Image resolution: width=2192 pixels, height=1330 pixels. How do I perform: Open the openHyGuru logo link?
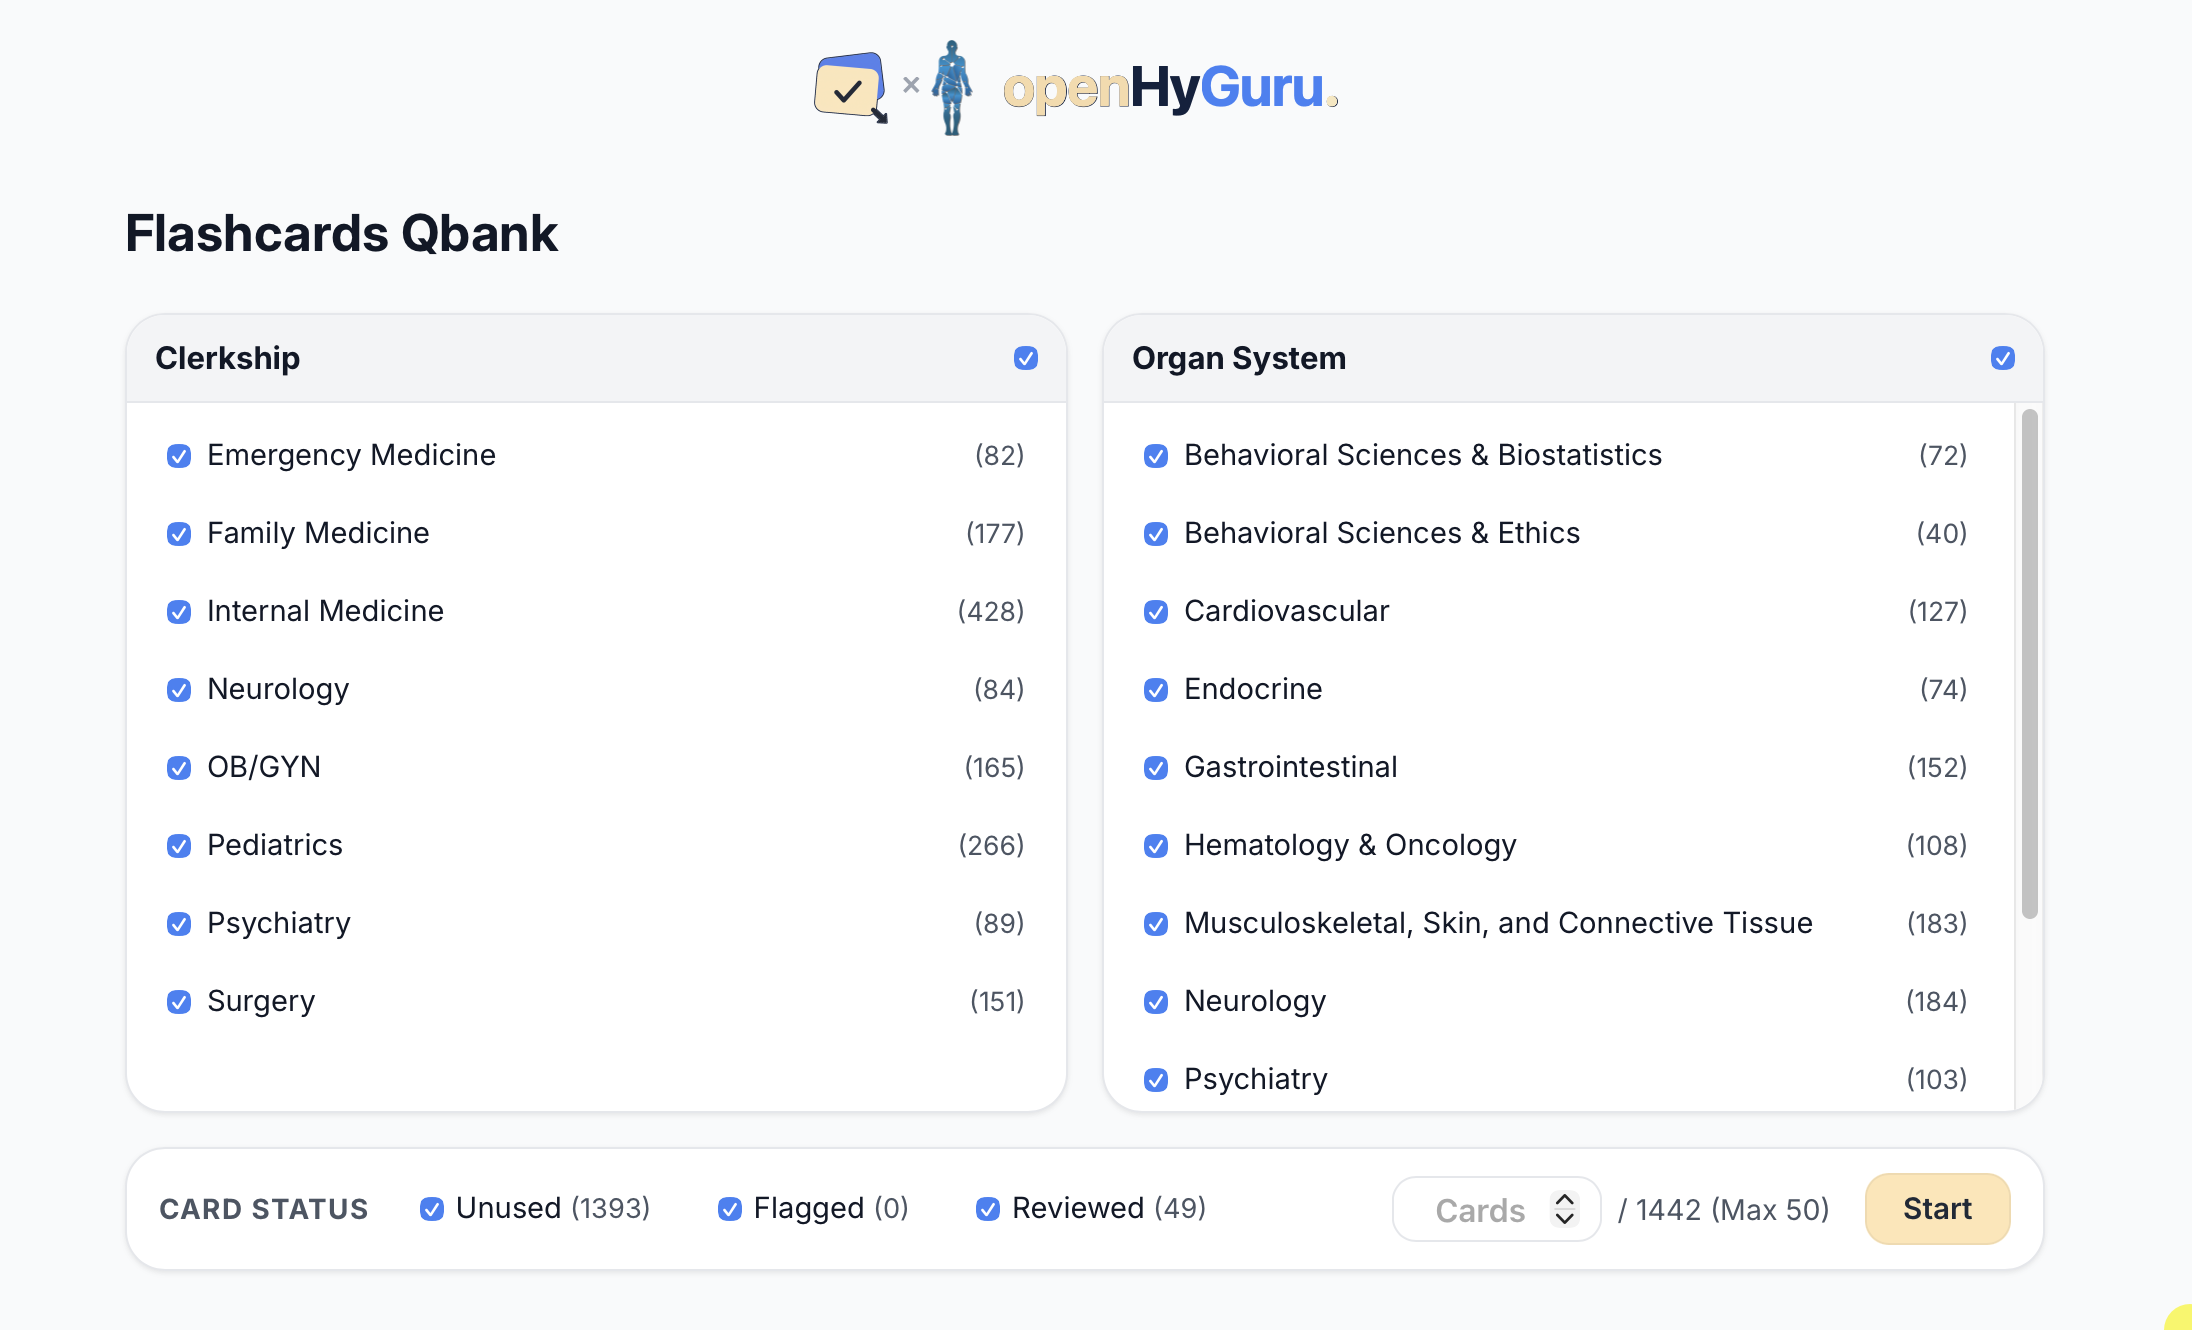pyautogui.click(x=1170, y=88)
